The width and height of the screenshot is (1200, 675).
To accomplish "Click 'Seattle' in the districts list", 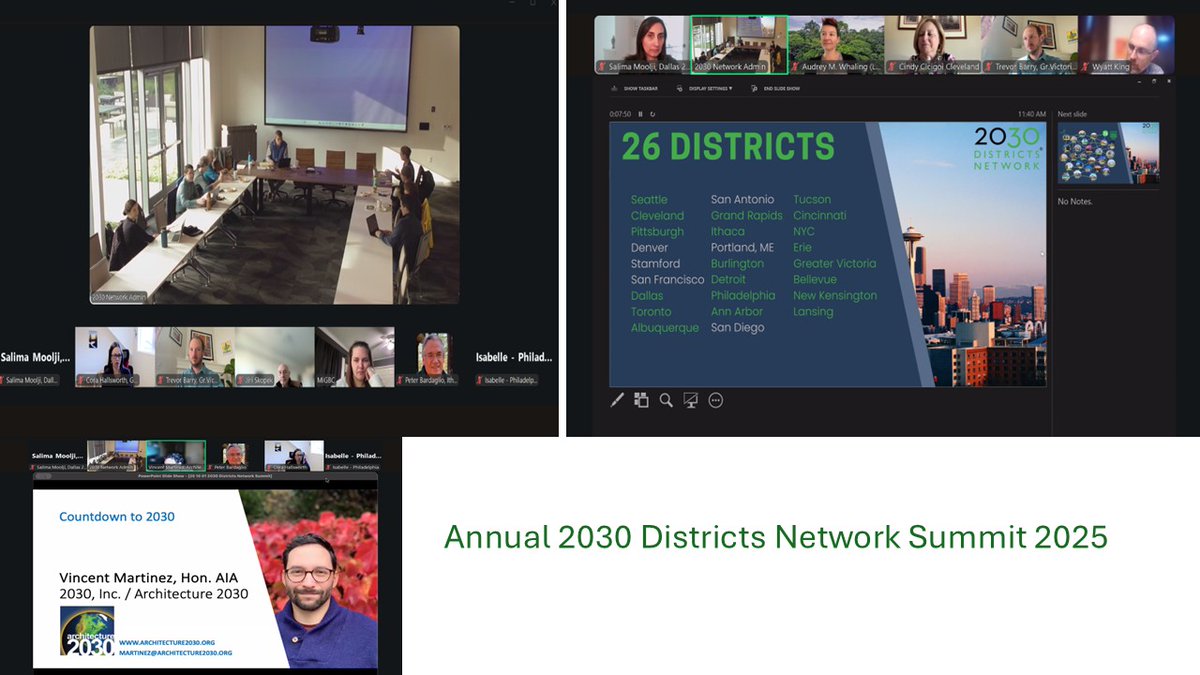I will (x=649, y=200).
